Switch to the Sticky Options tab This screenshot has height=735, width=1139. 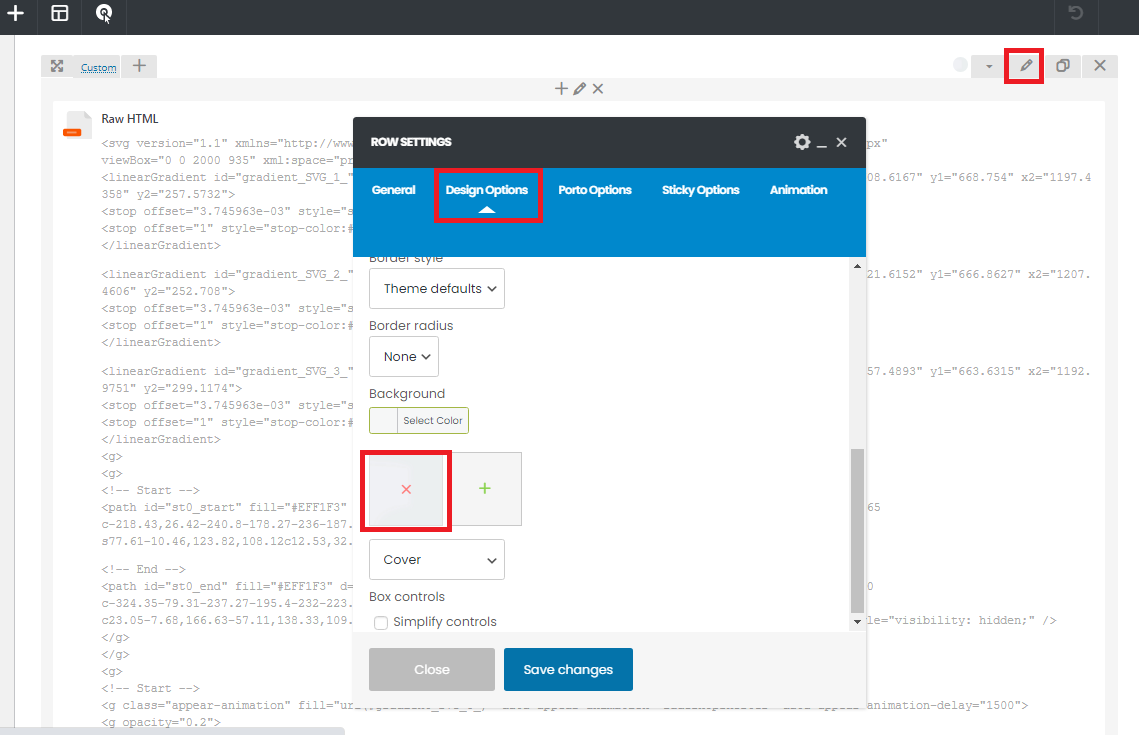(700, 190)
